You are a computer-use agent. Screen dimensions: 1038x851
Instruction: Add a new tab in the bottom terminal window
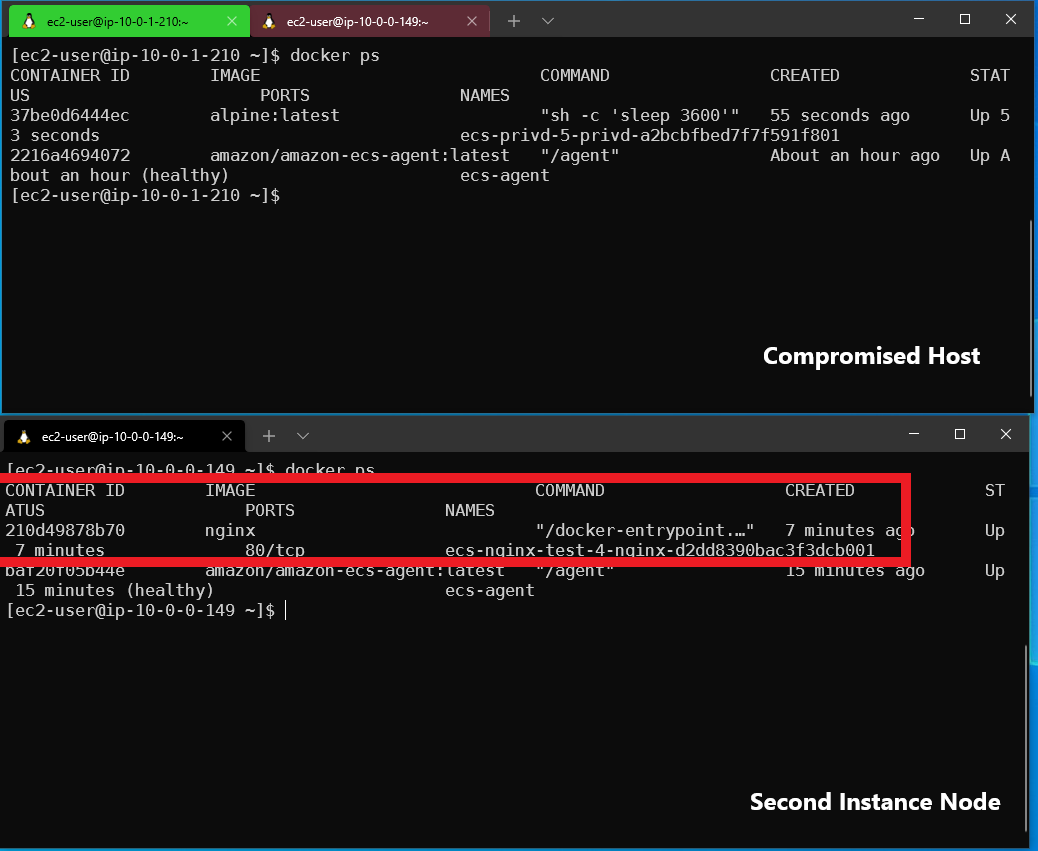(x=269, y=436)
